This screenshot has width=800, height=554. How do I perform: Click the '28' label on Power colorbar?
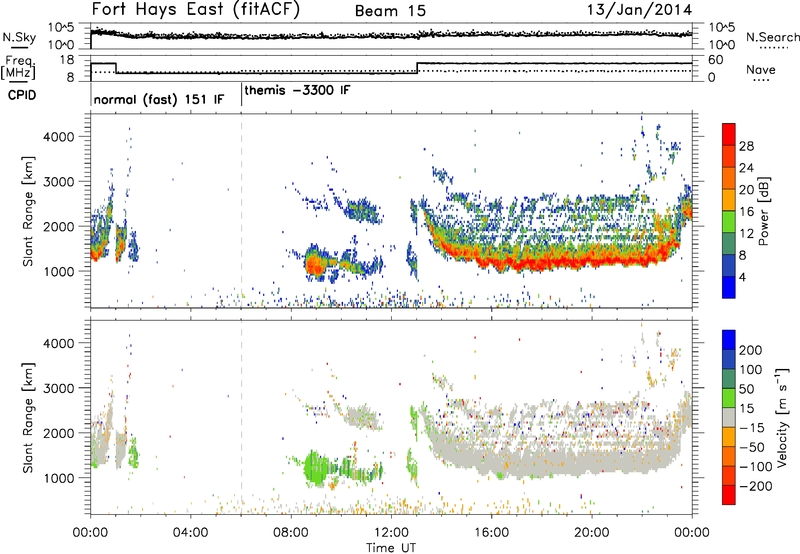coord(746,146)
